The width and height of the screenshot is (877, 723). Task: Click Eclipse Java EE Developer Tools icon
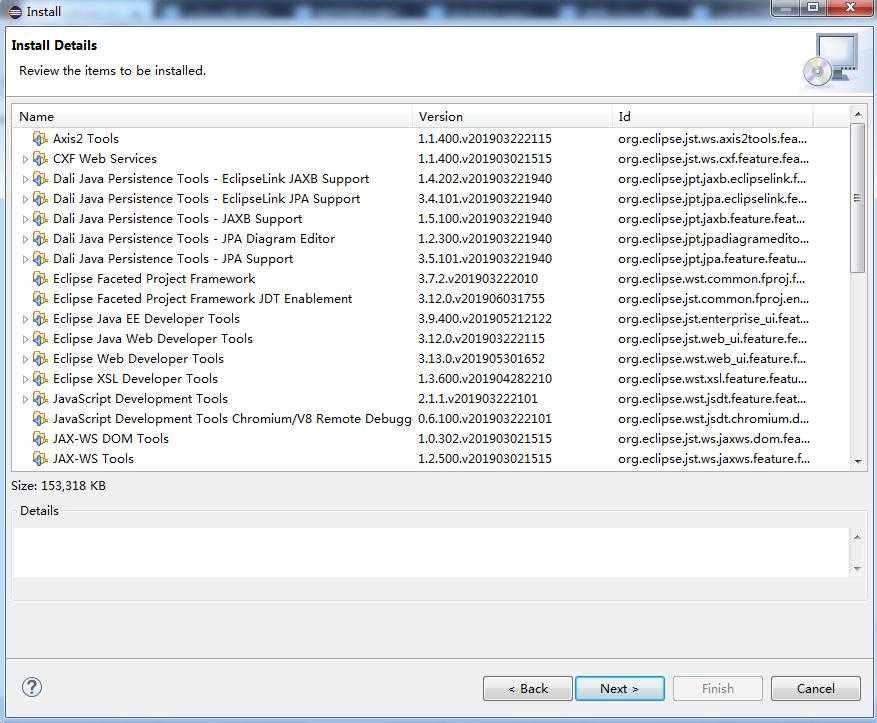(40, 319)
